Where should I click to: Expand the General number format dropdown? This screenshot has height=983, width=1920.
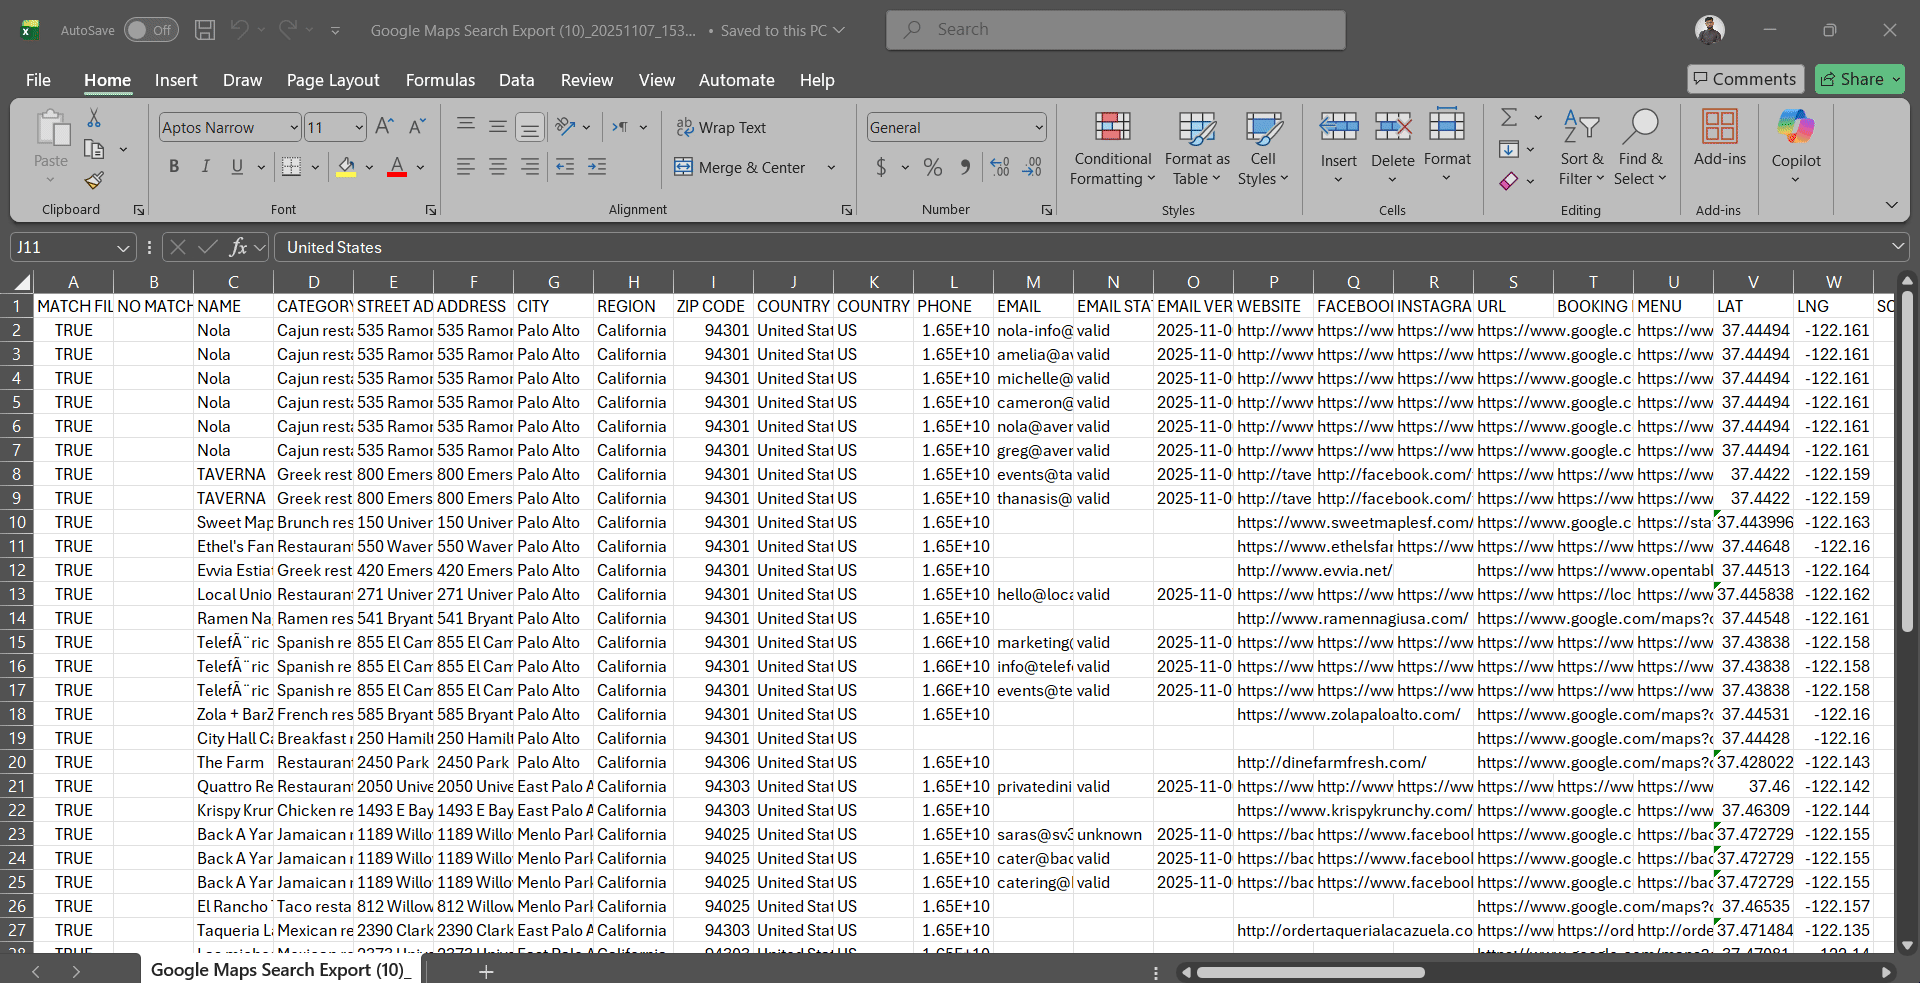1039,127
